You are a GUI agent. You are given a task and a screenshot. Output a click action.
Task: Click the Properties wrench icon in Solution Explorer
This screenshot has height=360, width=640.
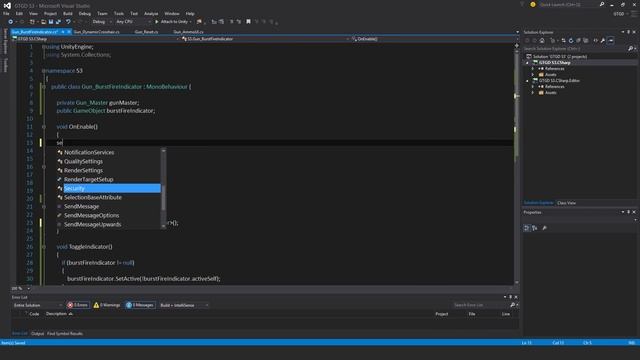603,40
